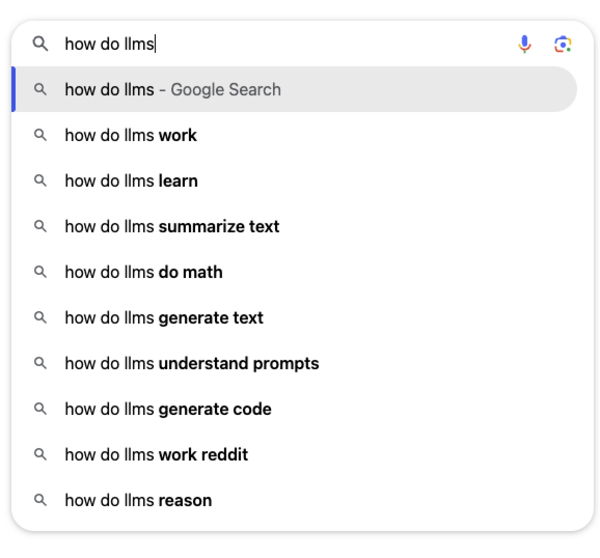Pick the "how do llms reason" suggestion

pyautogui.click(x=138, y=500)
